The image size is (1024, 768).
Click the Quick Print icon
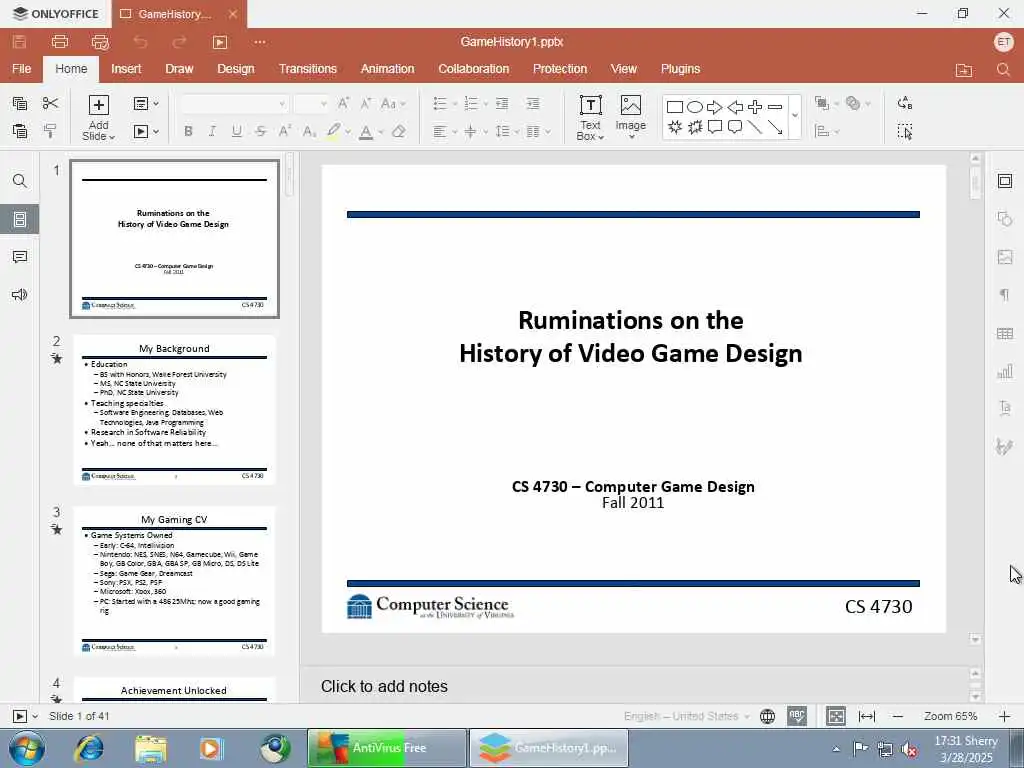pos(100,42)
